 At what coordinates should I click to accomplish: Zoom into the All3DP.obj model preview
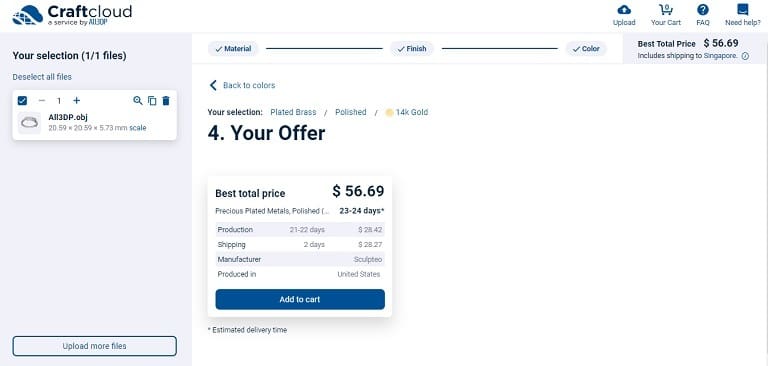[138, 100]
